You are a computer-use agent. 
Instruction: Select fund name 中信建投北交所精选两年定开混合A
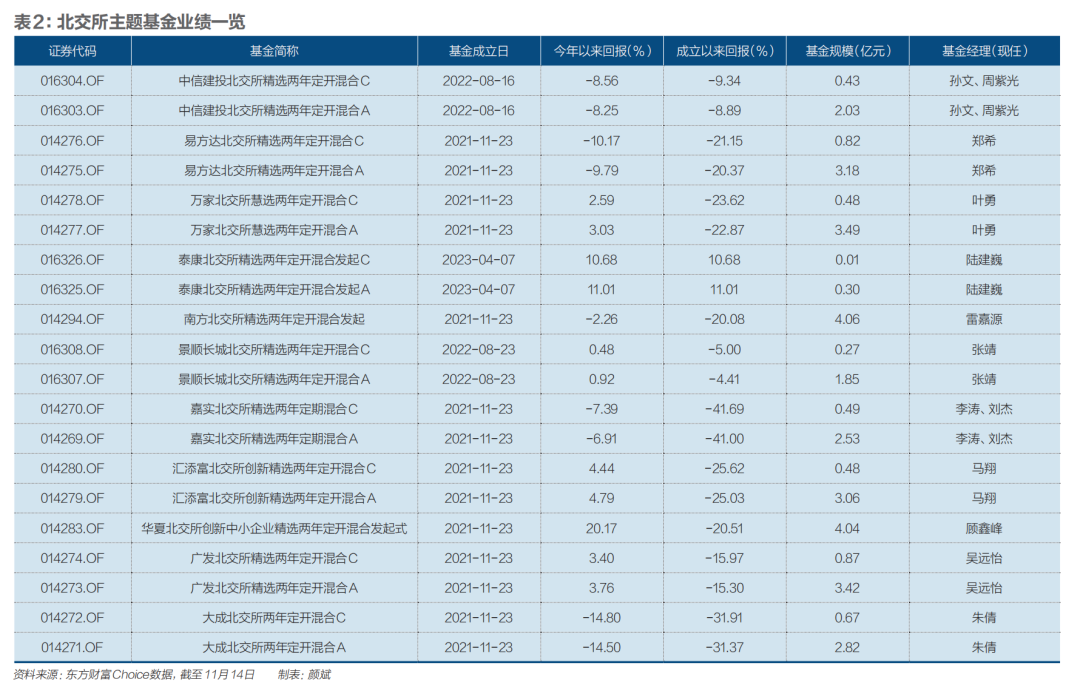coord(274,111)
